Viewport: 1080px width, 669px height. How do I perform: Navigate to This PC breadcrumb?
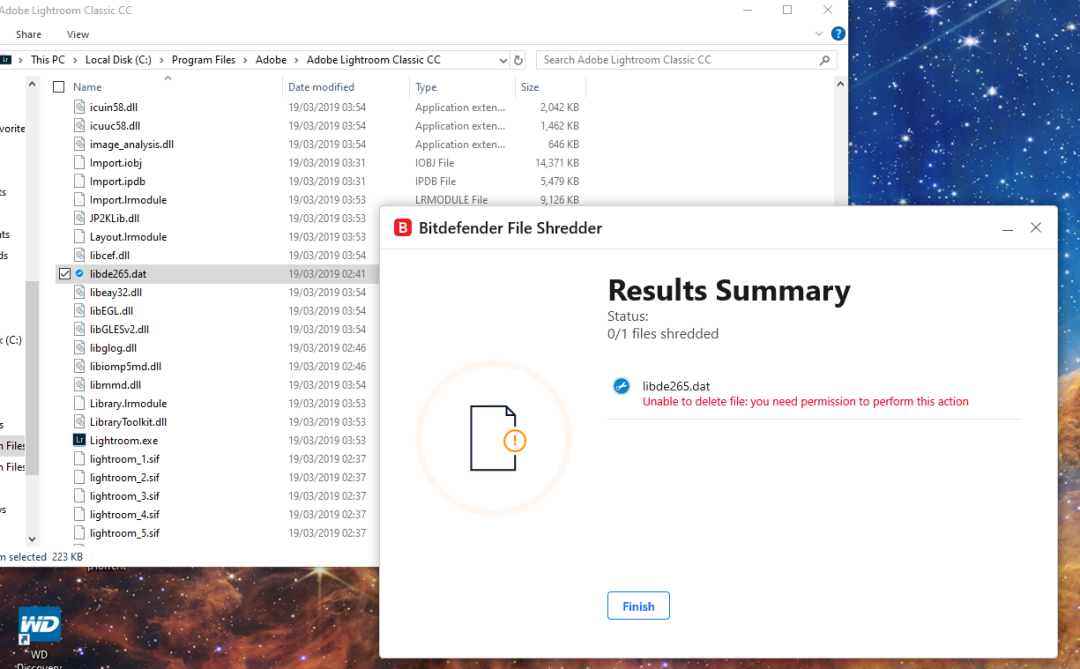[x=48, y=60]
